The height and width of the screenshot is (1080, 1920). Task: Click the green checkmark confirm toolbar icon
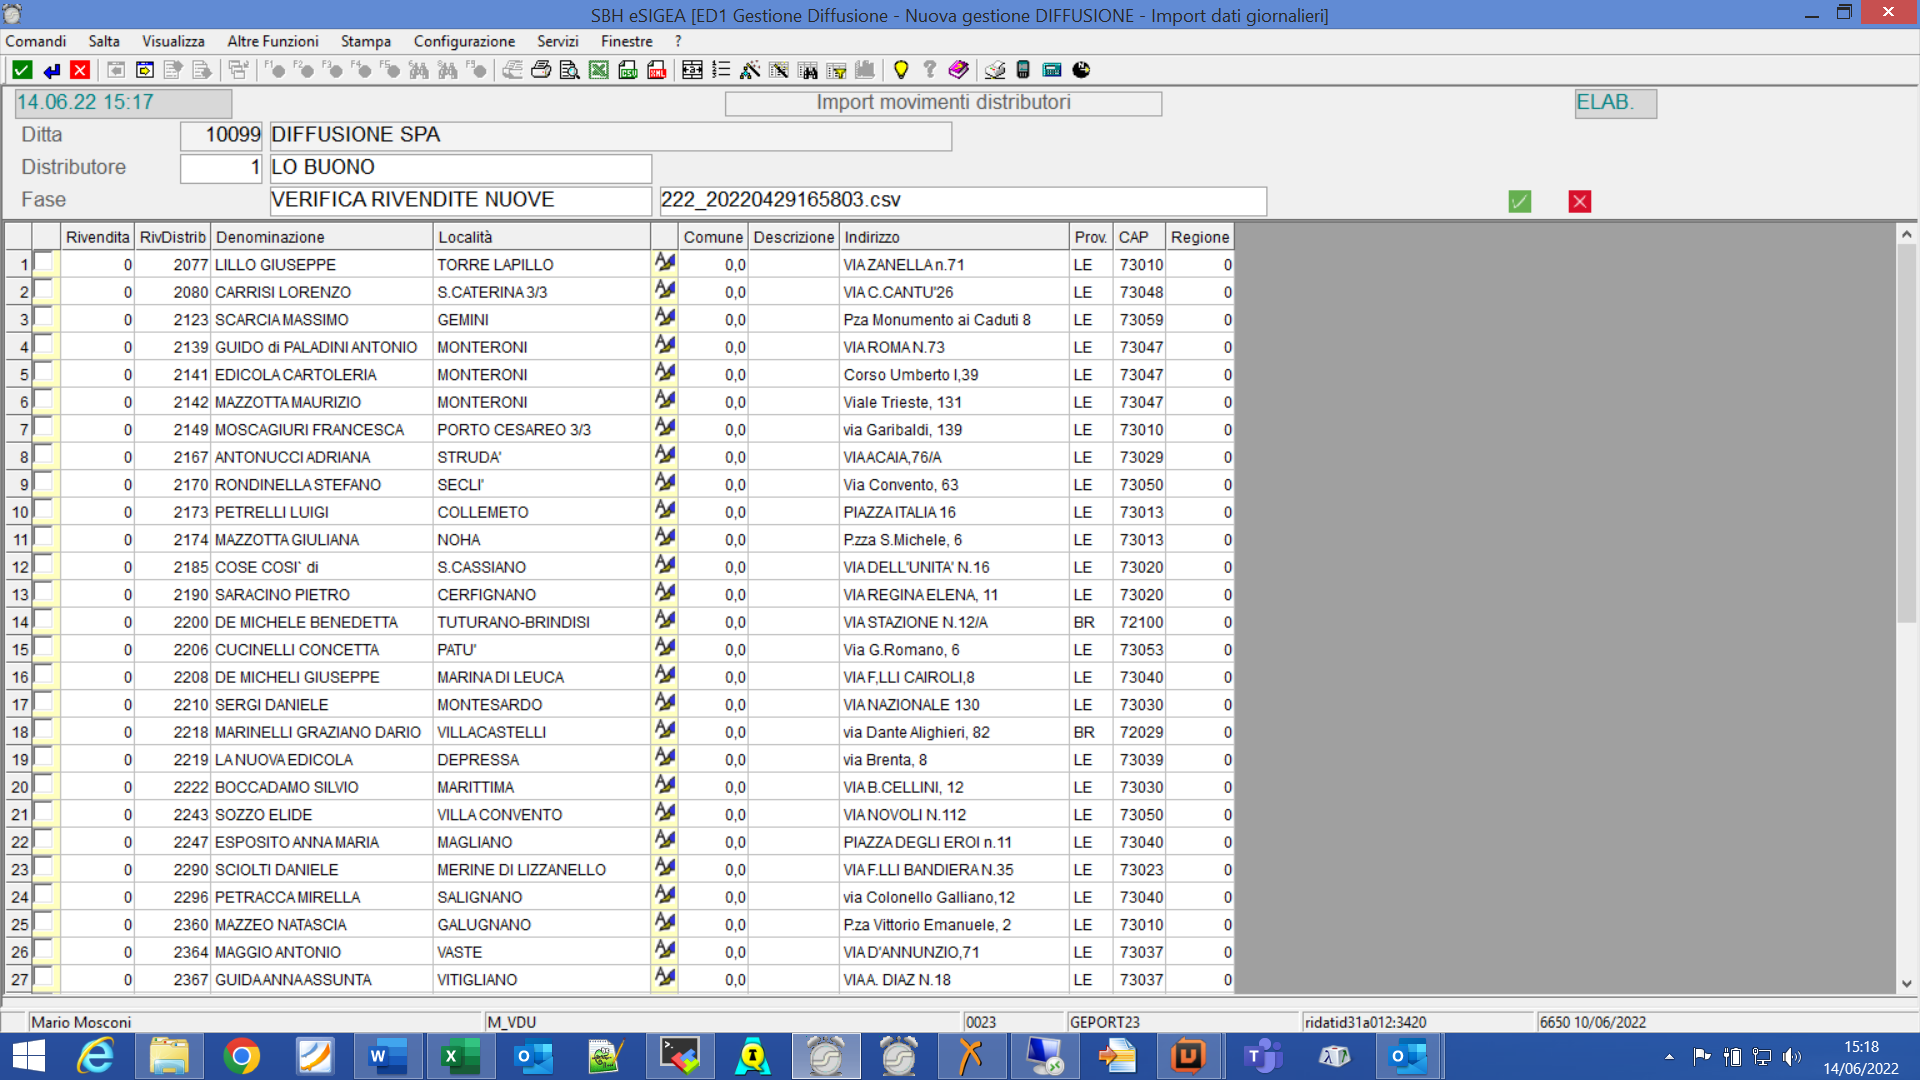pyautogui.click(x=22, y=70)
